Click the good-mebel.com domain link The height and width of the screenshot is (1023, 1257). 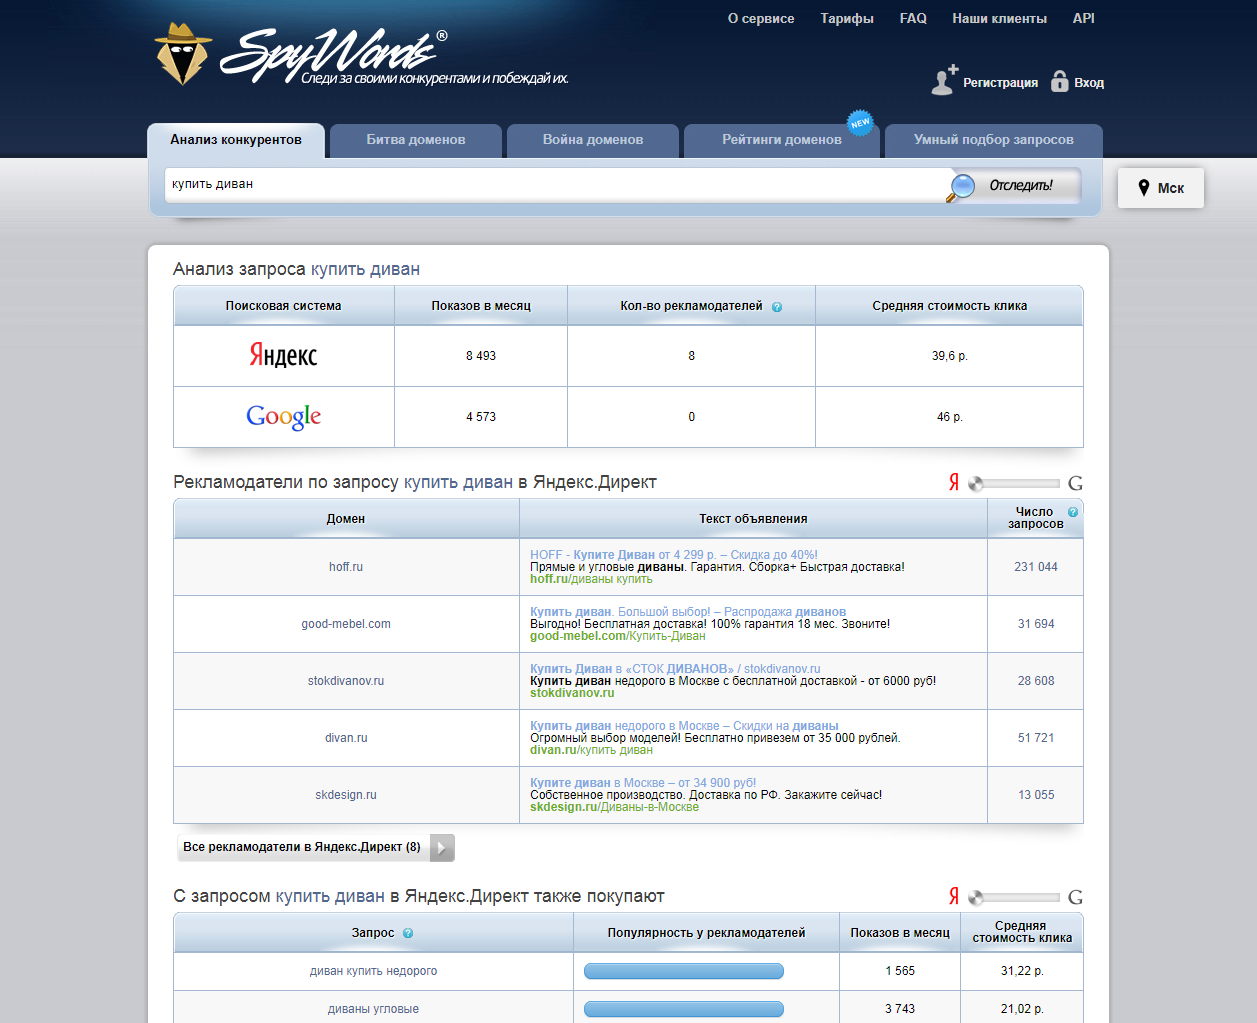pyautogui.click(x=346, y=624)
